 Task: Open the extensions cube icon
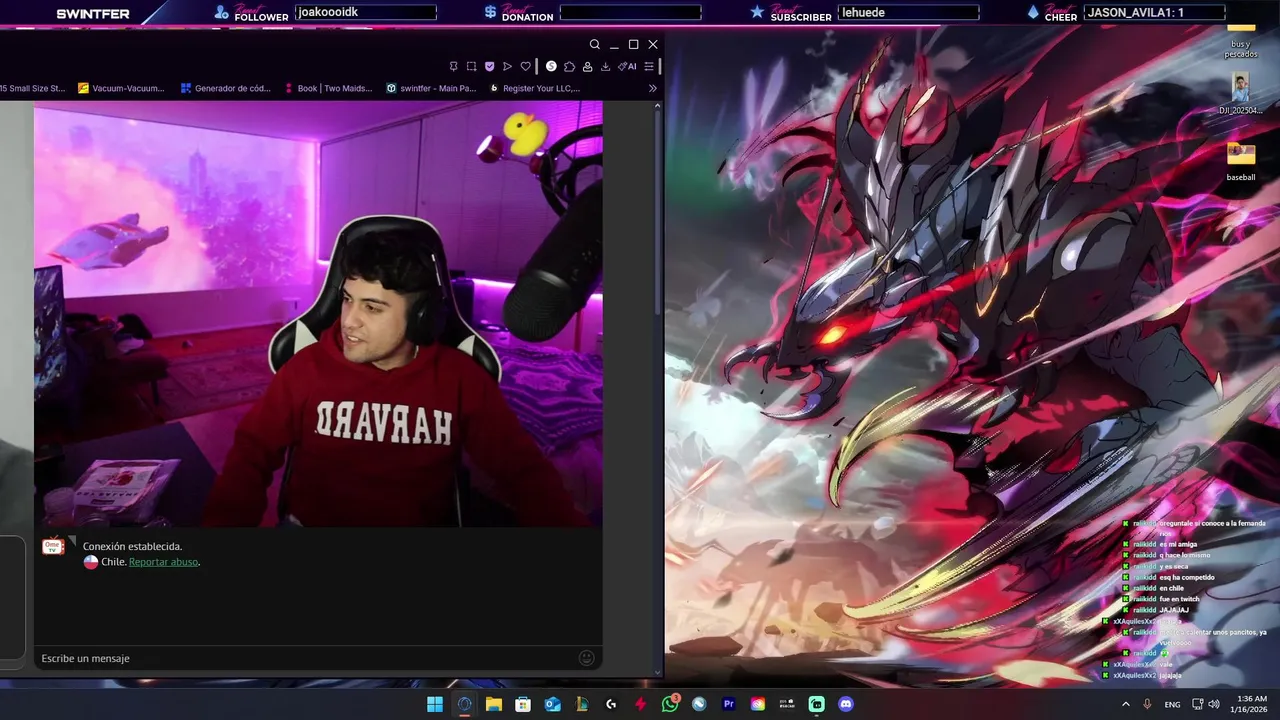click(x=569, y=66)
